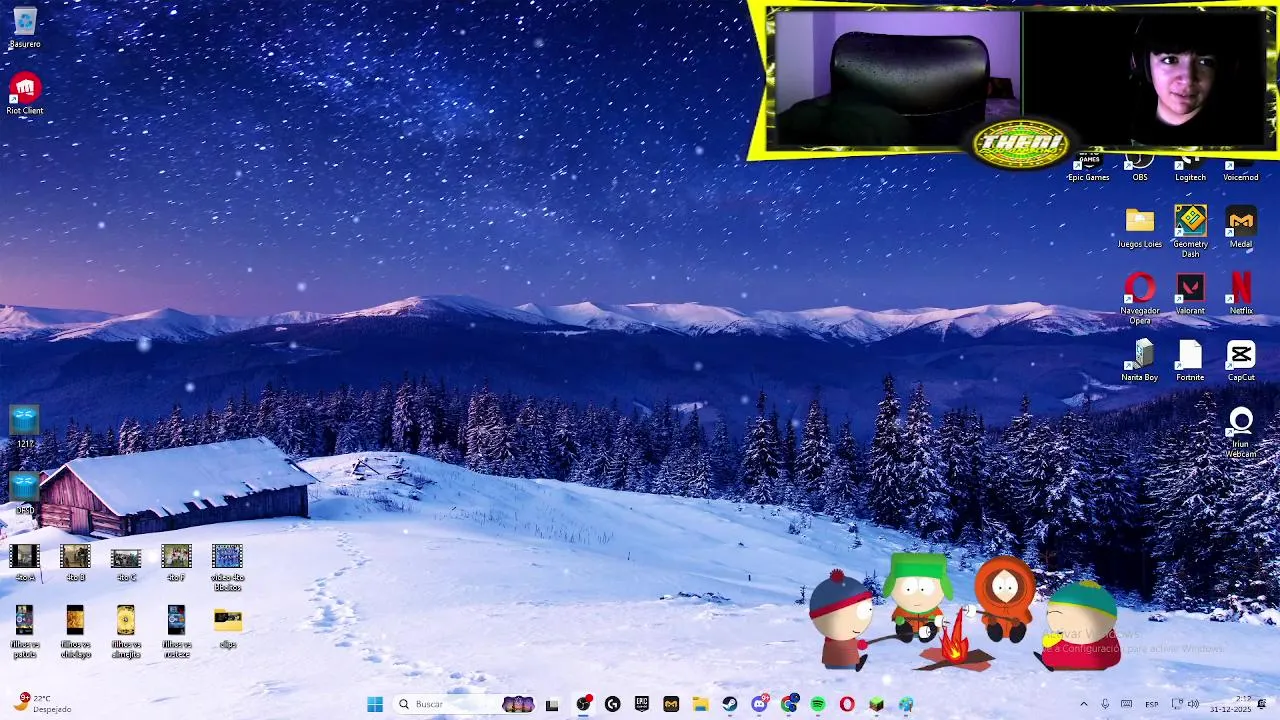Select the fillnes vs almejita video

click(126, 632)
